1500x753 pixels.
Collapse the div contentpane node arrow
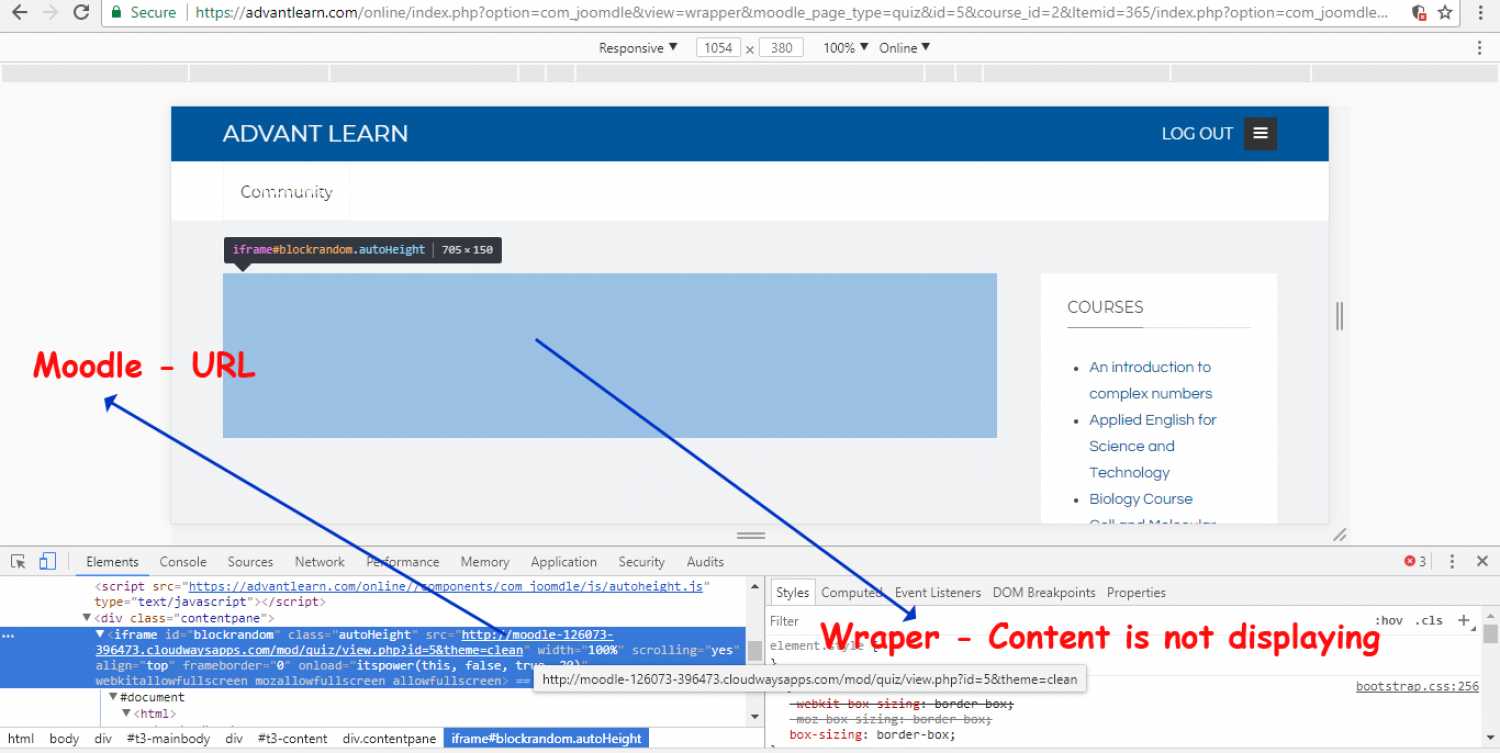point(87,618)
